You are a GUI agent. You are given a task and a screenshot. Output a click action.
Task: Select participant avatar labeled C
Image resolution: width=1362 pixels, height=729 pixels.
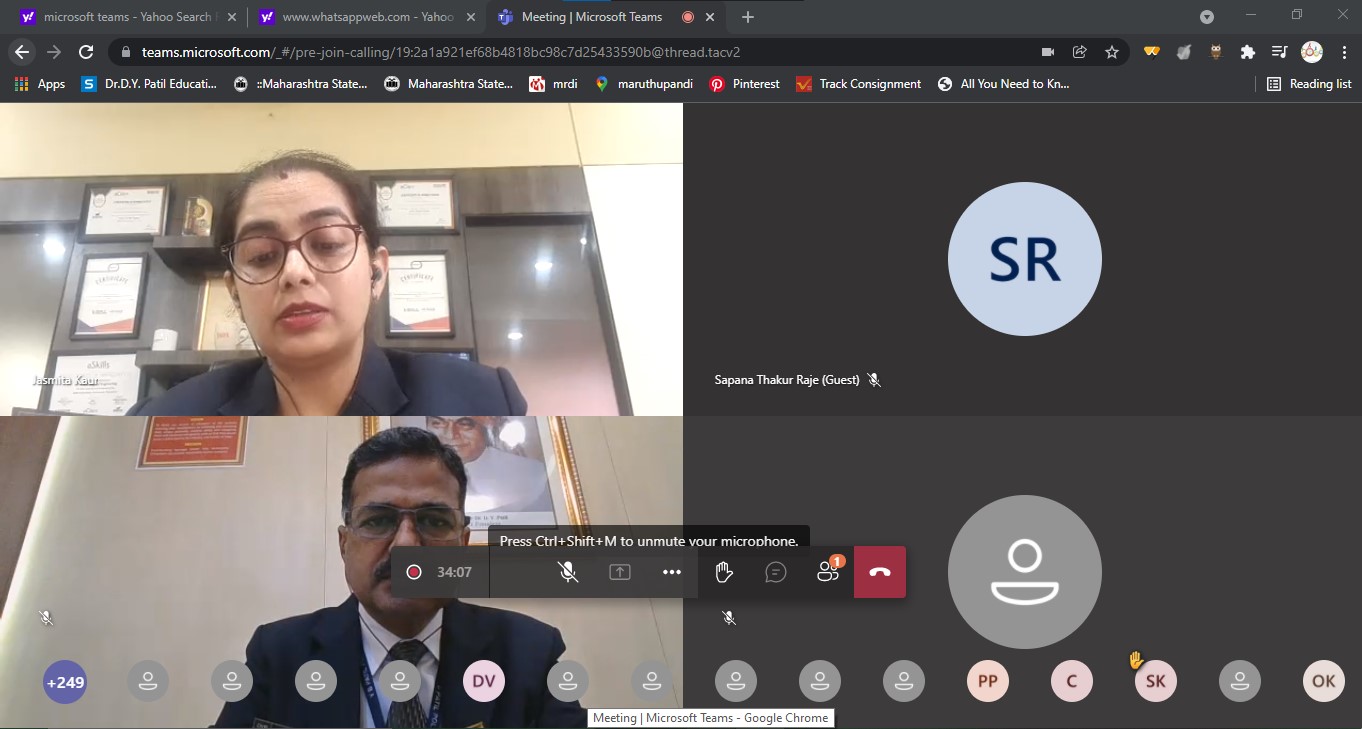click(1072, 682)
